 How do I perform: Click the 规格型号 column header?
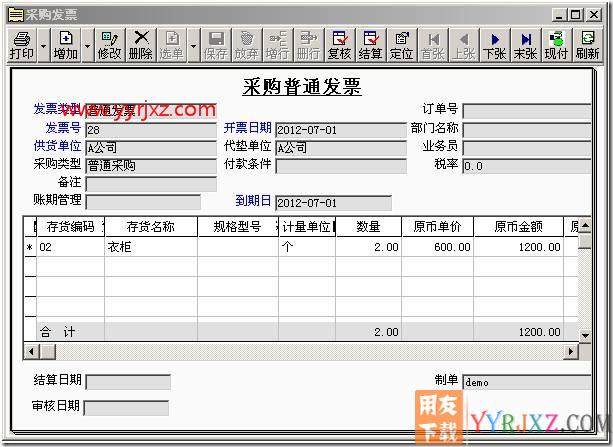tap(238, 226)
